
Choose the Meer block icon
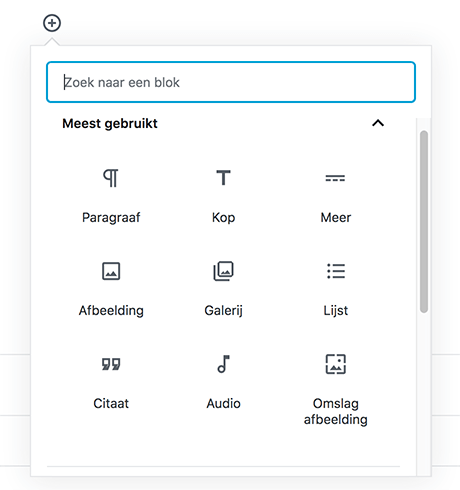(335, 178)
